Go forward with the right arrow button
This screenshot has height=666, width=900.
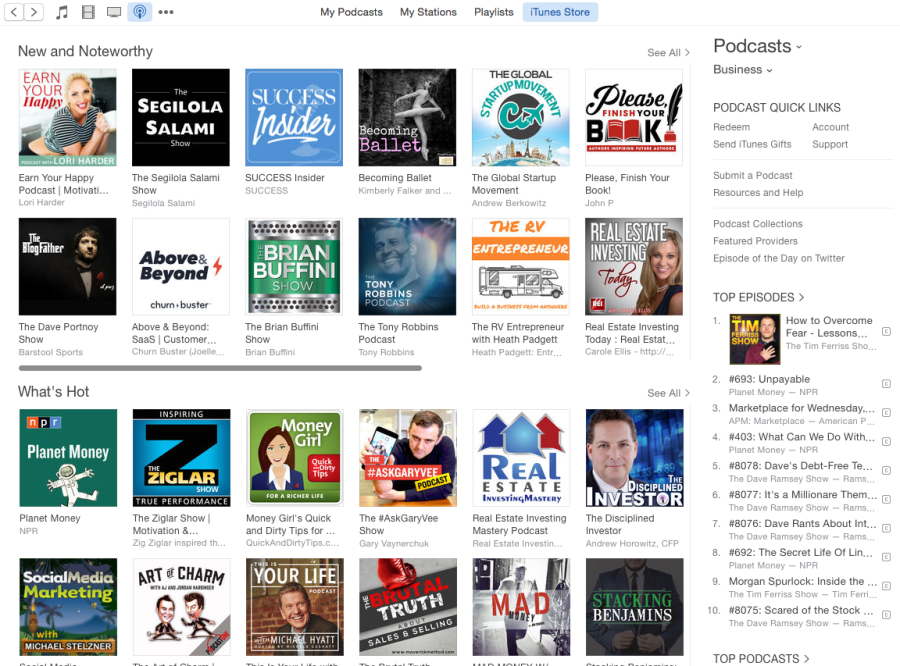pos(34,11)
